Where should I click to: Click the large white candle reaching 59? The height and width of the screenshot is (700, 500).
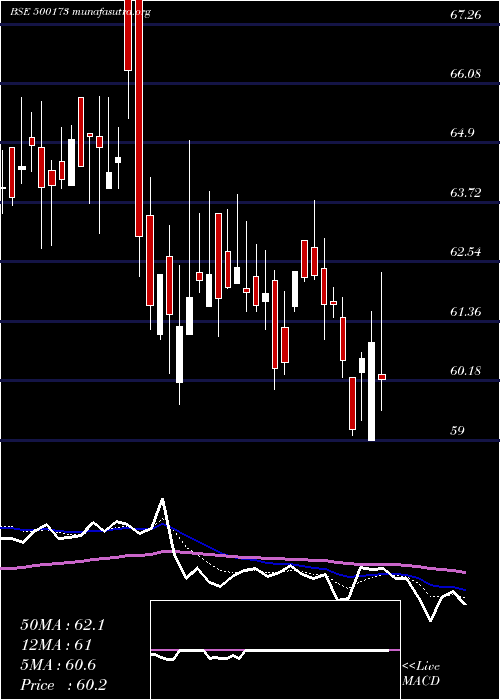[371, 391]
